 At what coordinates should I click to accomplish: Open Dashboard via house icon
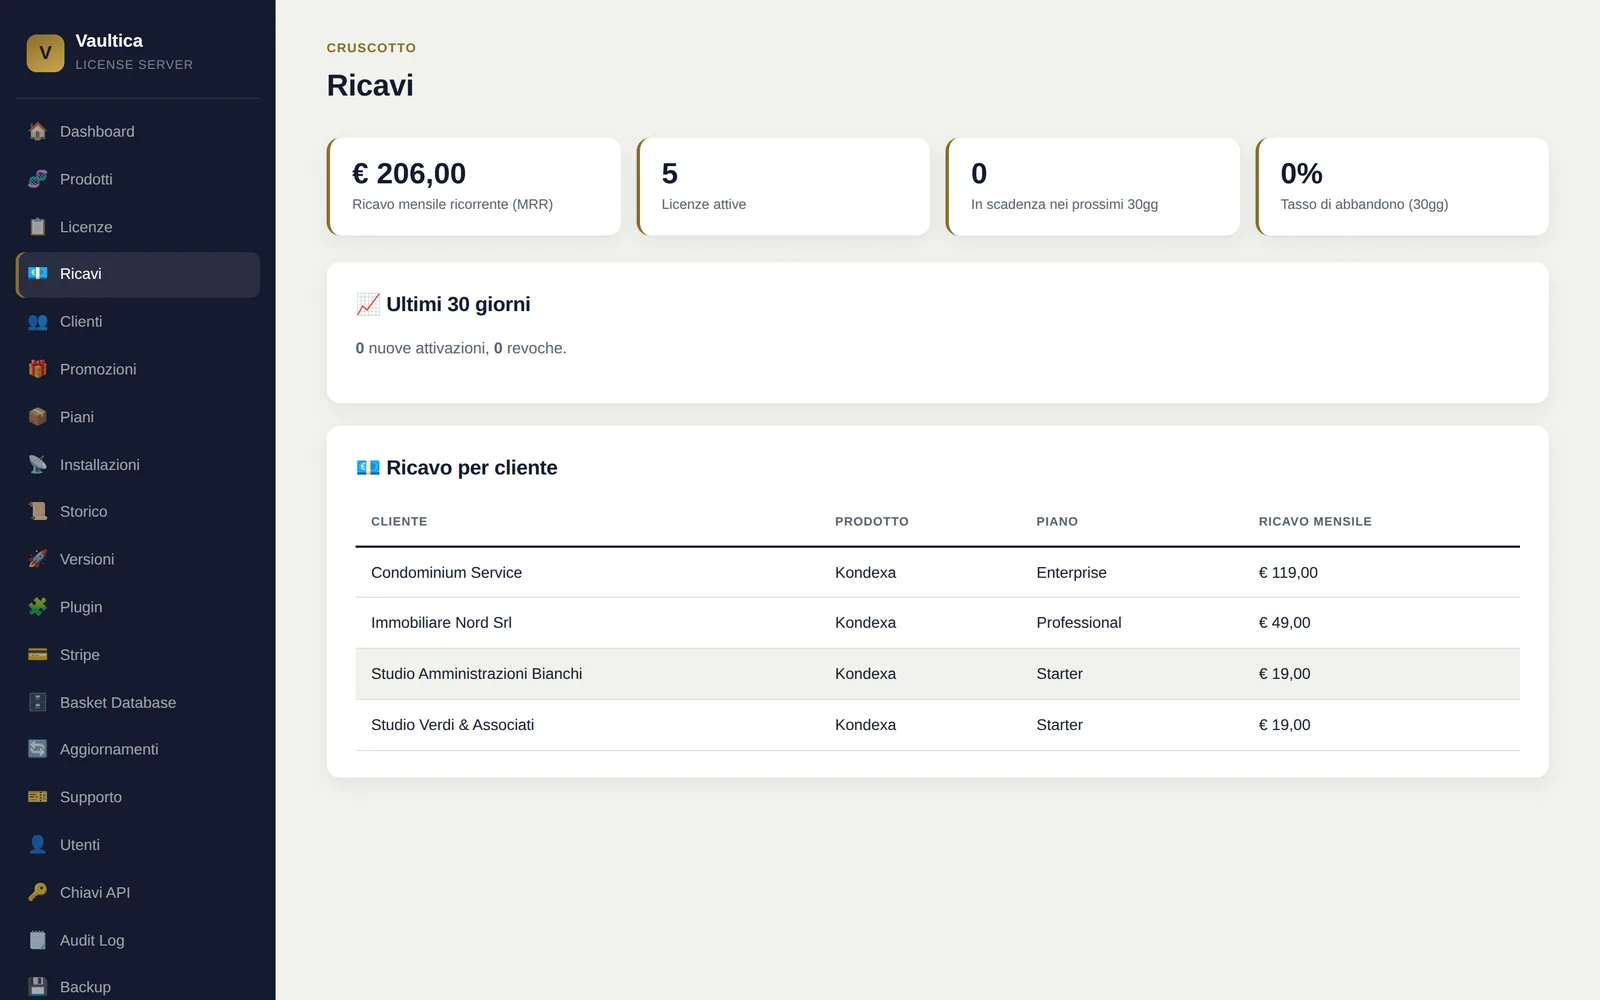pos(38,131)
